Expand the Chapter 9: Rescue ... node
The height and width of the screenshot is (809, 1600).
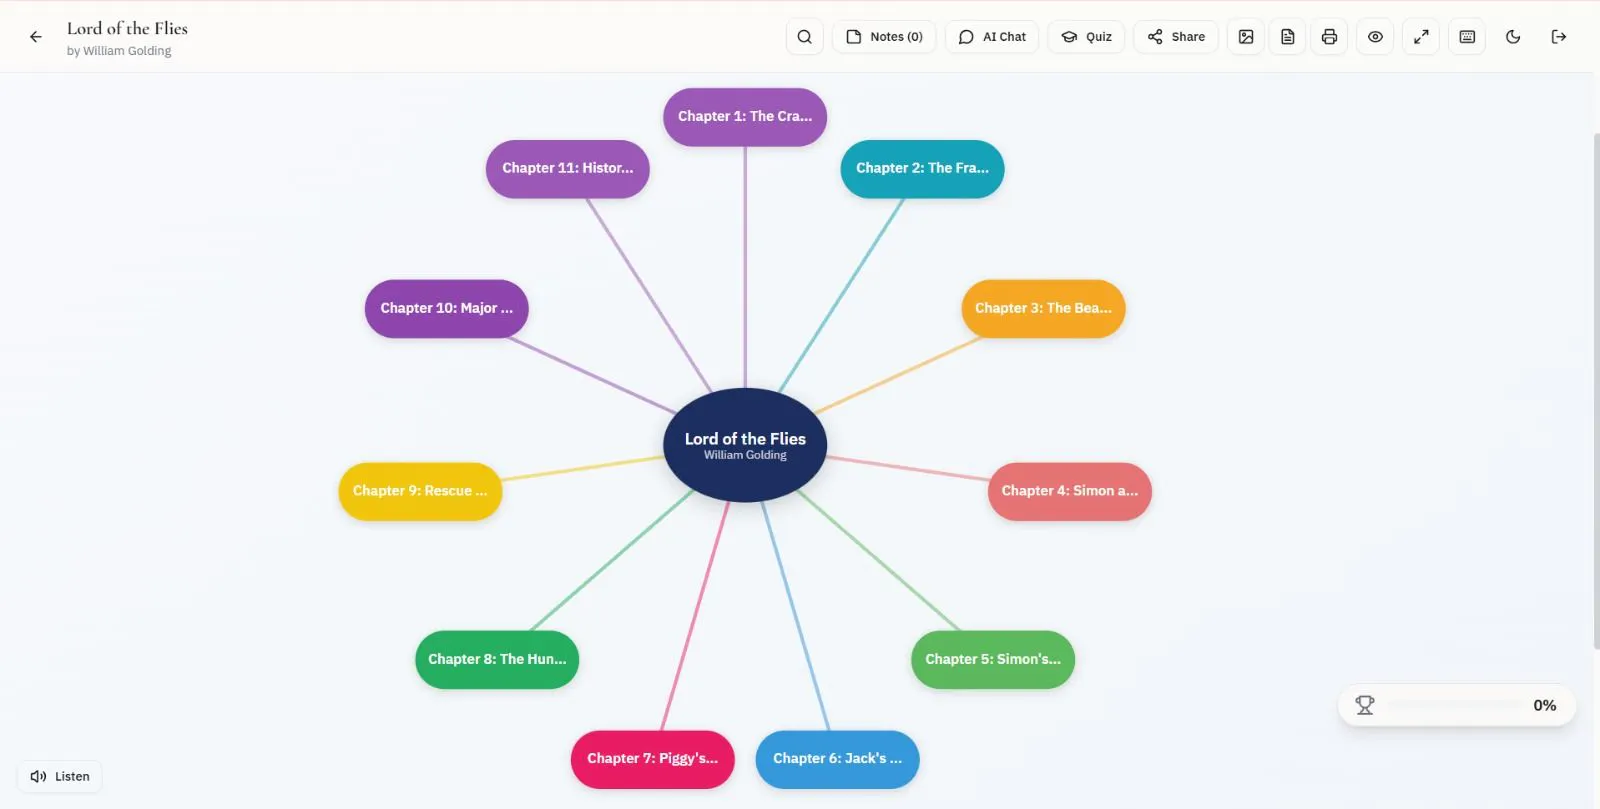click(420, 491)
